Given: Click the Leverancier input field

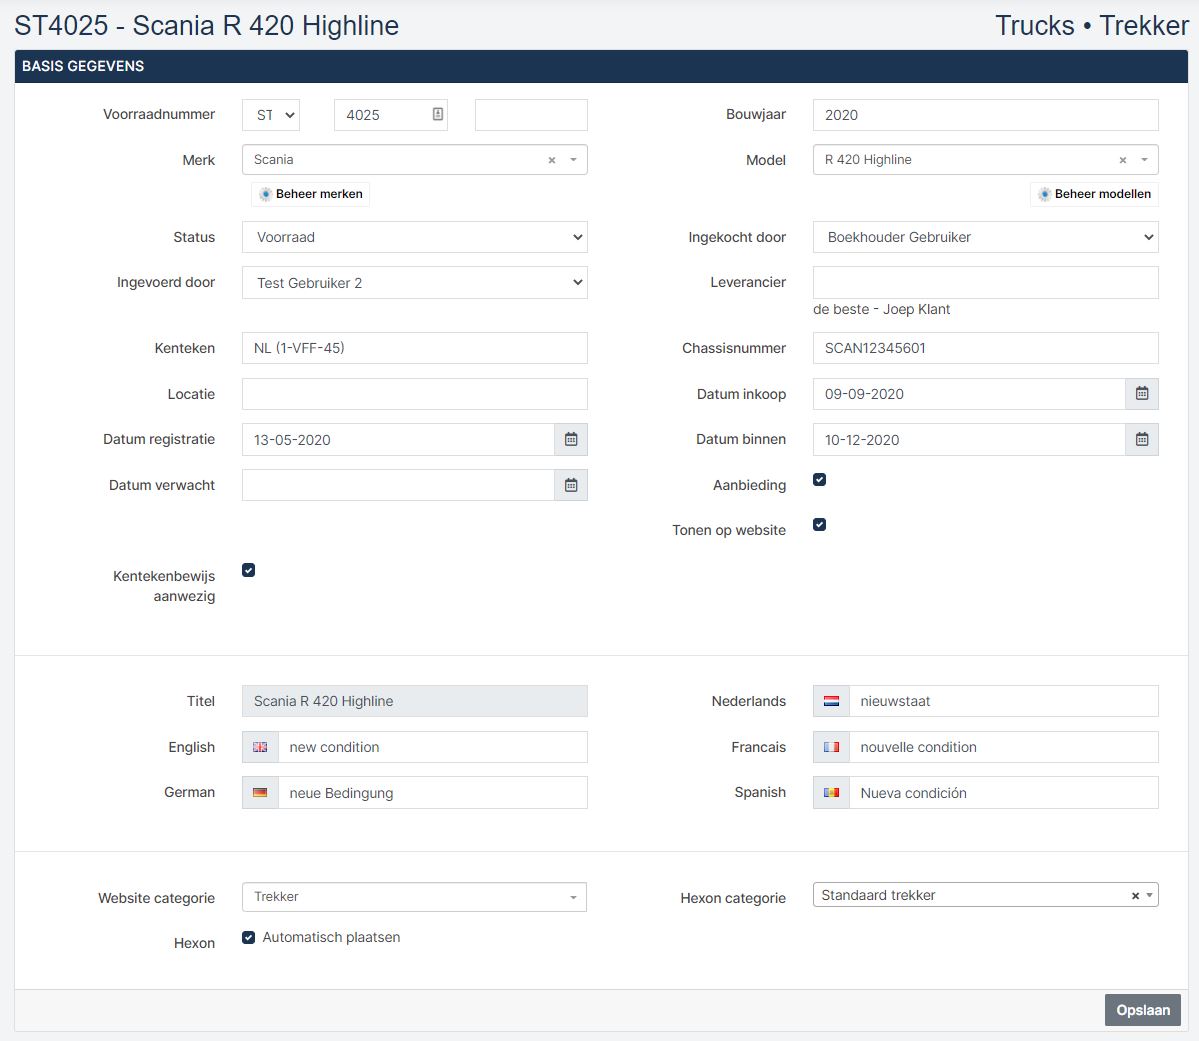Looking at the screenshot, I should pyautogui.click(x=986, y=283).
